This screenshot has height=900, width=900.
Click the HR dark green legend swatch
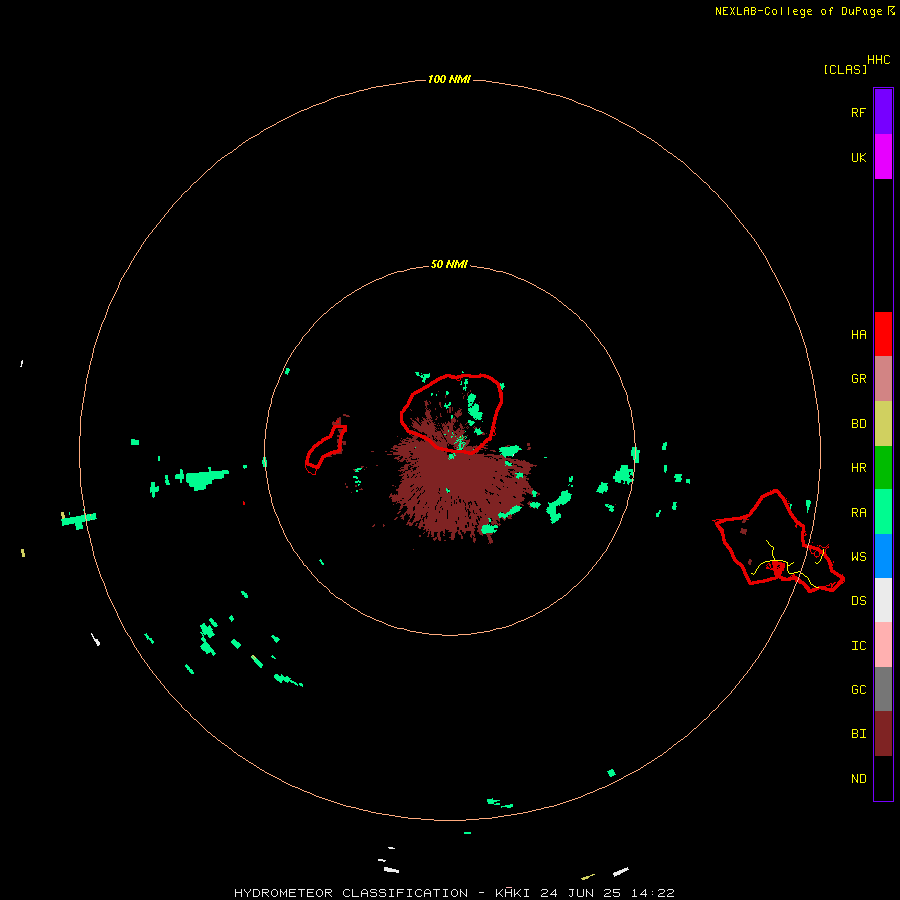[x=883, y=468]
